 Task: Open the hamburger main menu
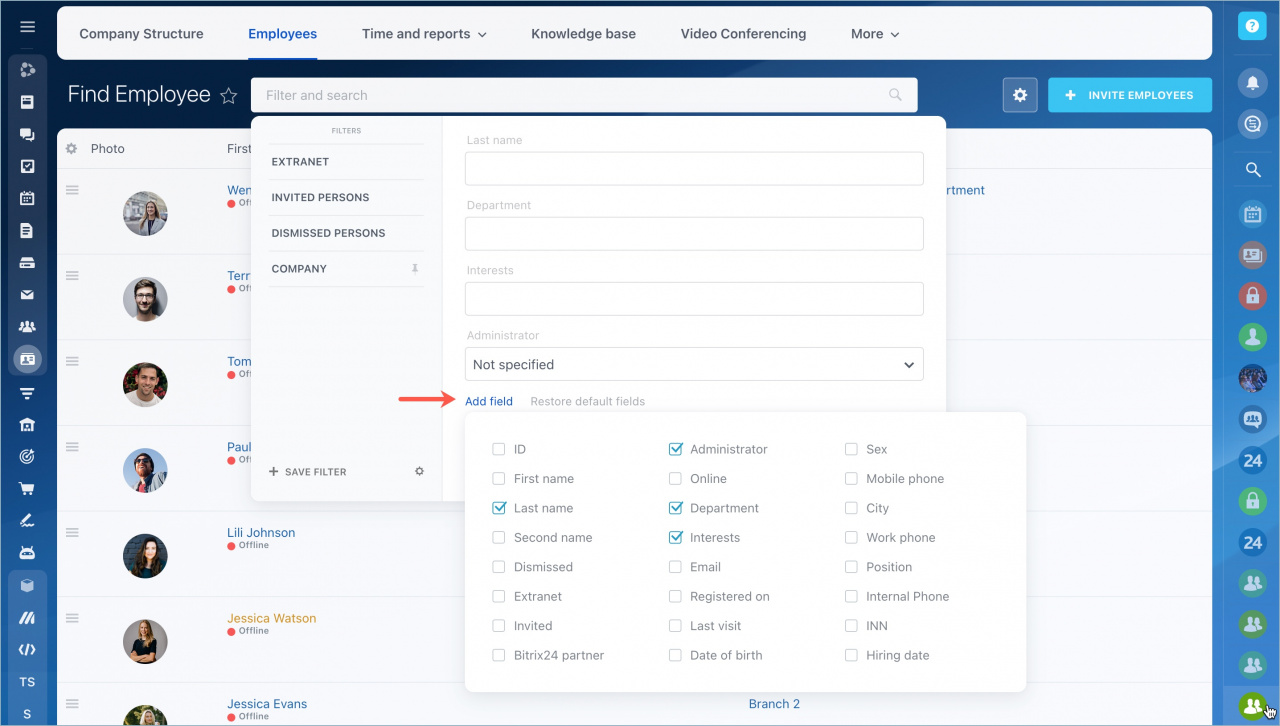27,27
